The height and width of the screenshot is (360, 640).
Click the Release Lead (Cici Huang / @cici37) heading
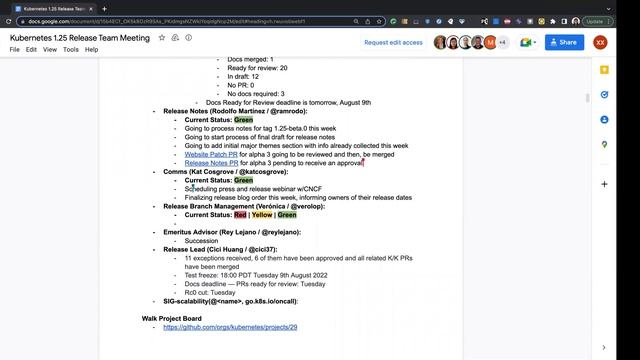click(220, 249)
